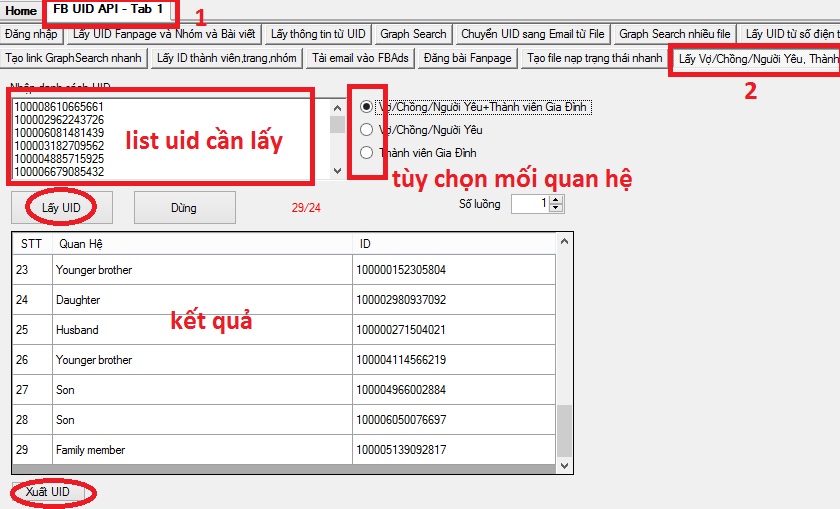Image resolution: width=840 pixels, height=509 pixels.
Task: Click the STT column header
Action: coord(32,244)
